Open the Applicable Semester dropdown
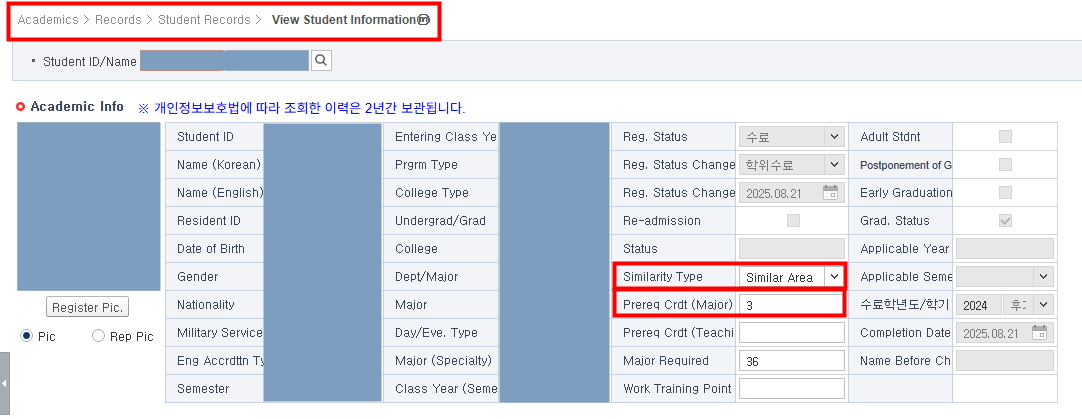 pyautogui.click(x=1043, y=277)
